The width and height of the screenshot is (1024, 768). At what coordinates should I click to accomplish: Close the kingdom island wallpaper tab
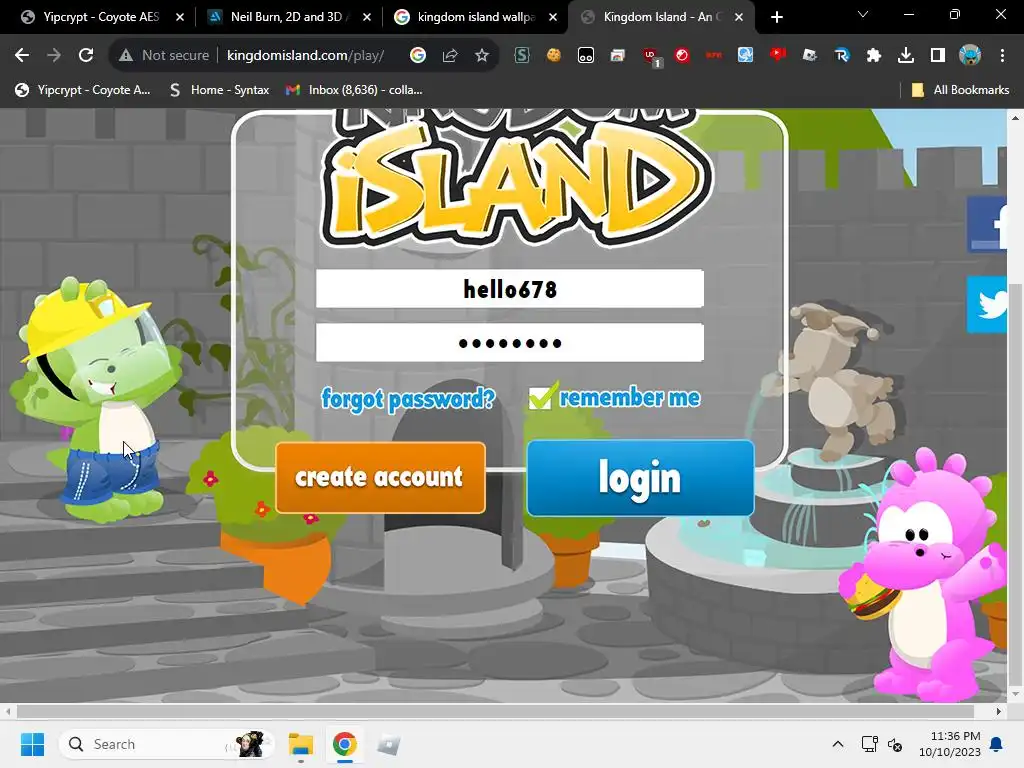(x=553, y=17)
